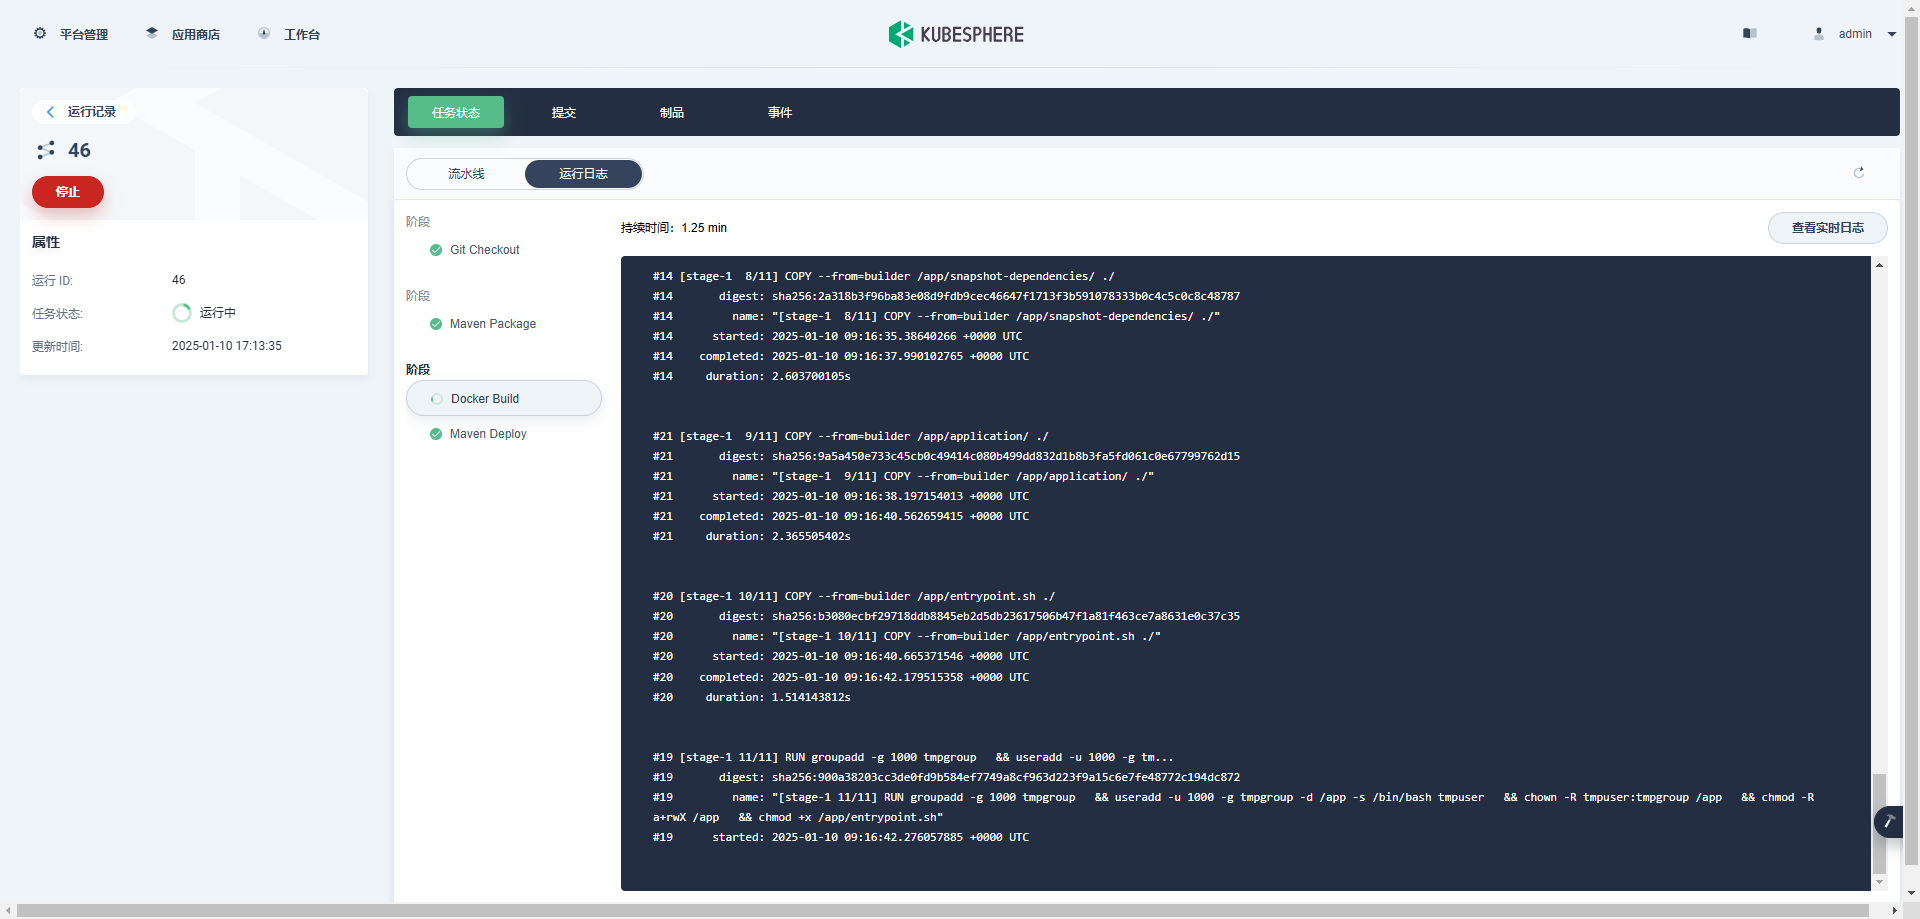
Task: Click 平台管理 menu label
Action: 84,34
